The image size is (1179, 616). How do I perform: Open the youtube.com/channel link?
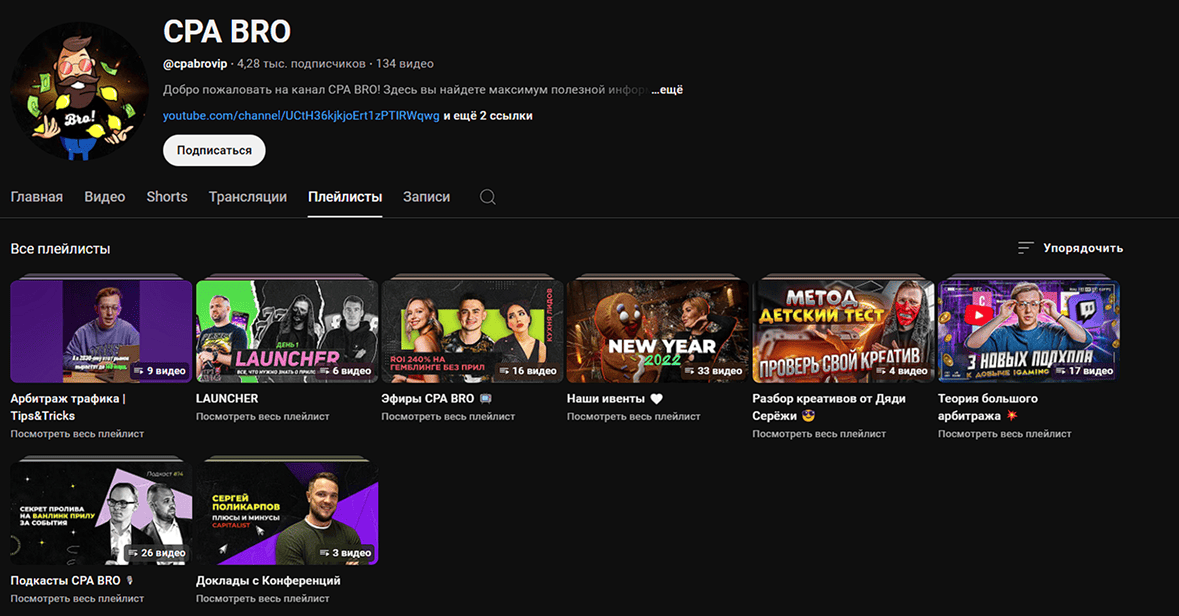click(302, 116)
